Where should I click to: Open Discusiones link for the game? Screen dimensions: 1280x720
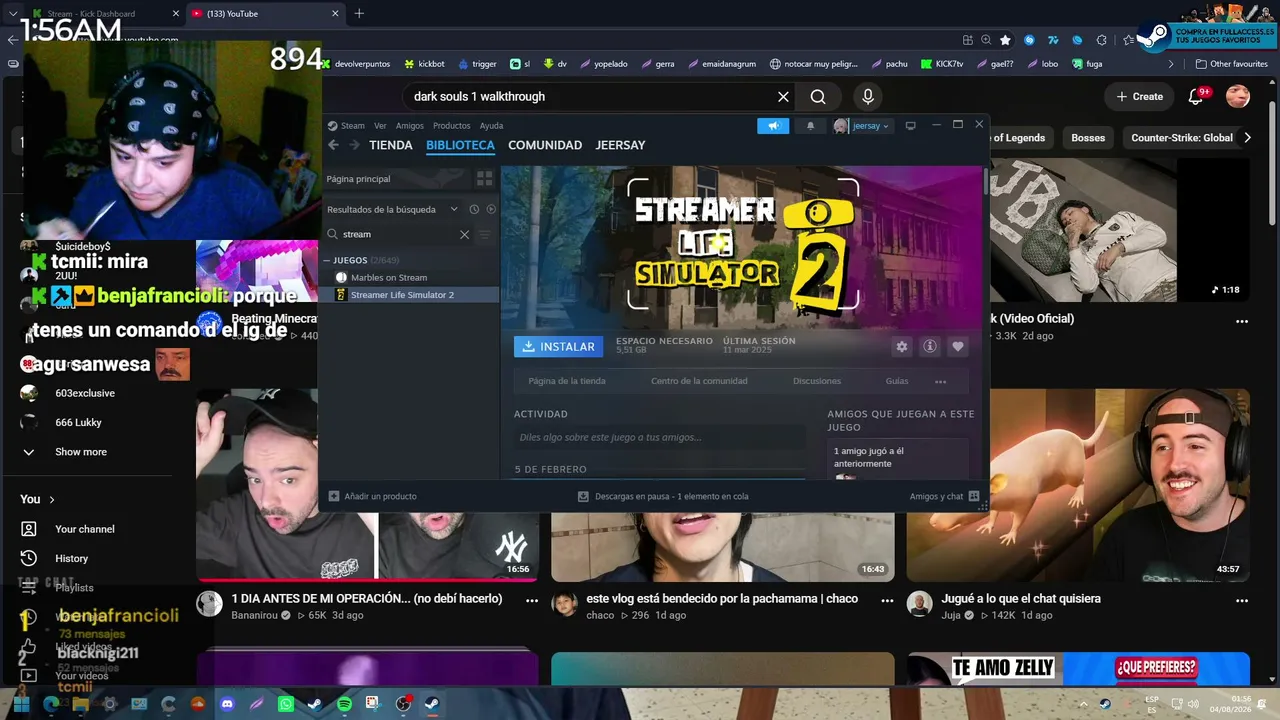point(817,381)
